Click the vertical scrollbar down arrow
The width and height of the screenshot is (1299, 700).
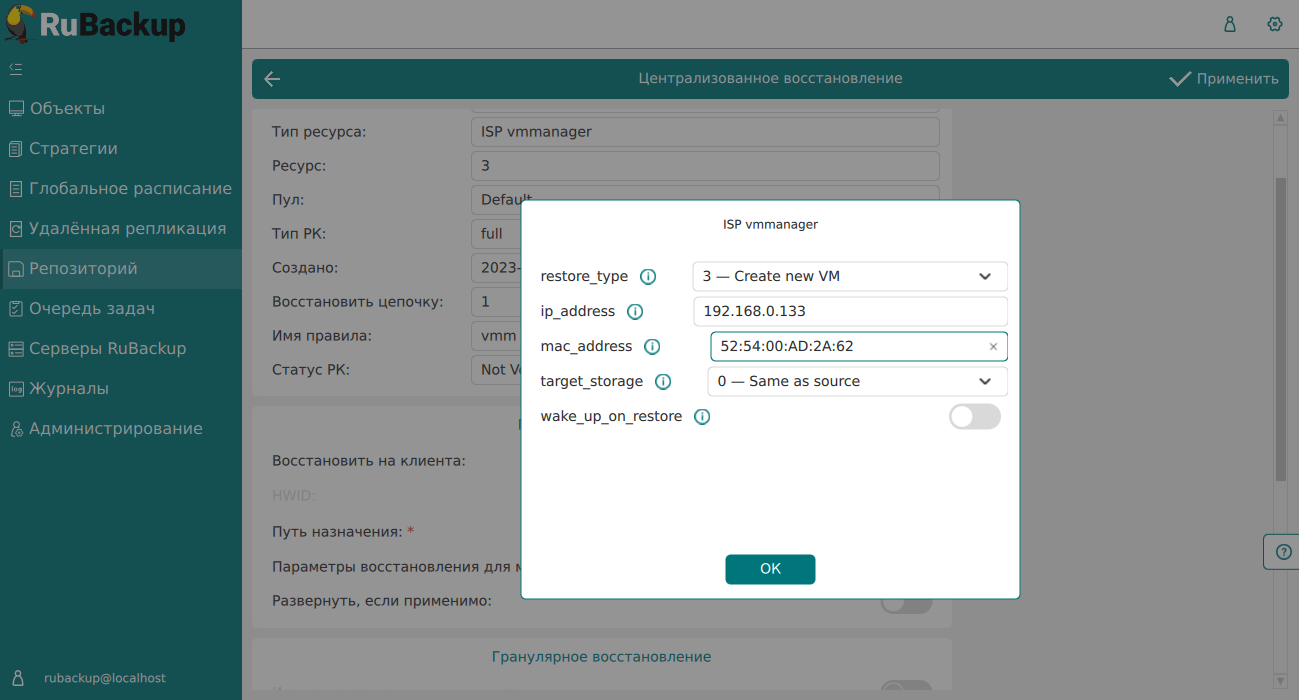(x=1280, y=681)
